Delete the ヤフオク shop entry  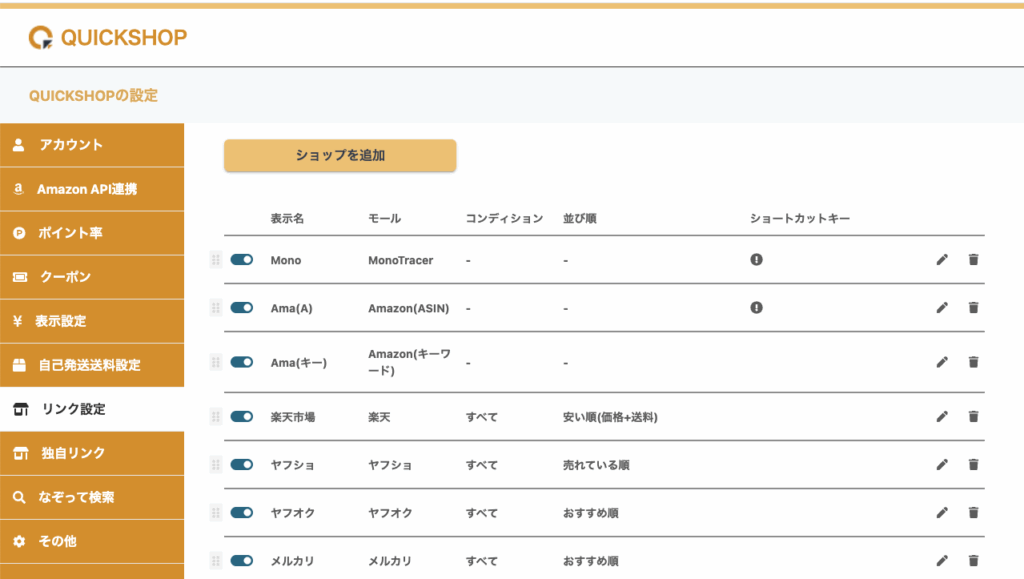(973, 513)
